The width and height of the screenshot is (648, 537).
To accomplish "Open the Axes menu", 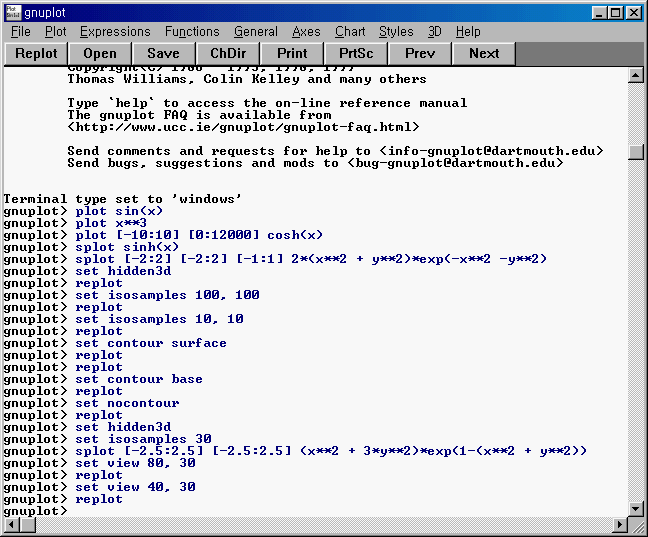I will click(306, 32).
